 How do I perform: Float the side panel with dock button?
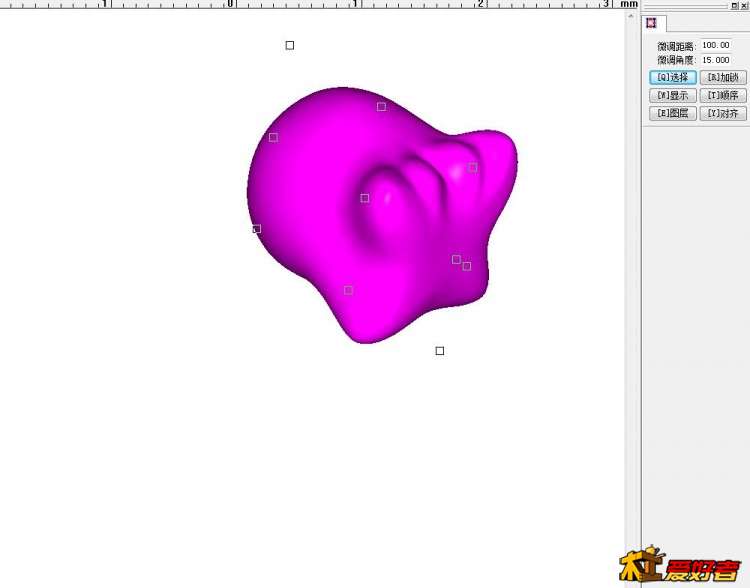click(734, 5)
